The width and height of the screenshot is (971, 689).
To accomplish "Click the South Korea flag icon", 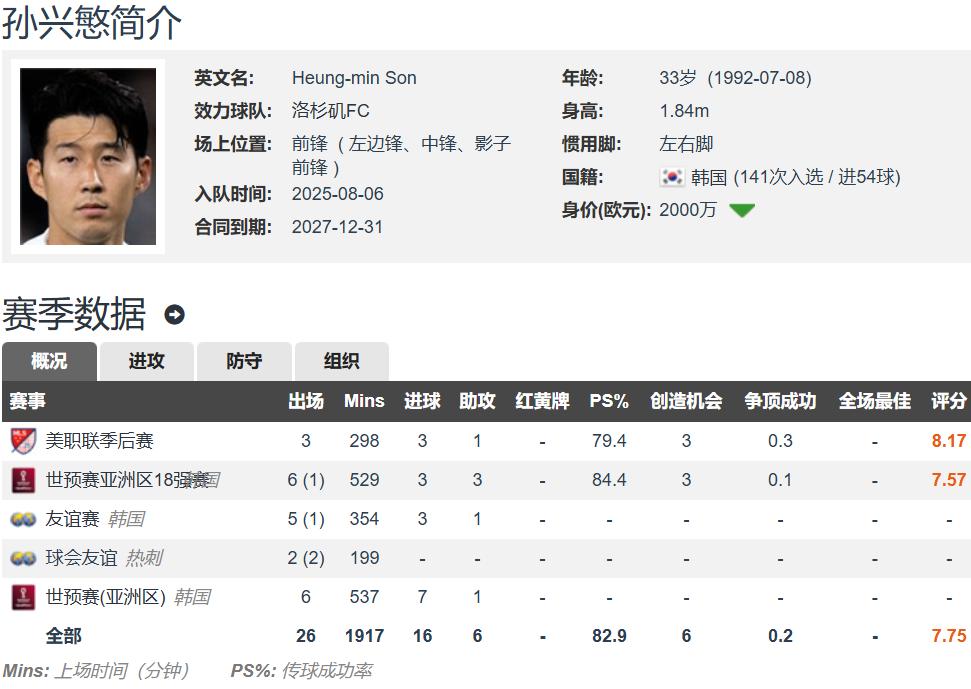I will [x=672, y=177].
